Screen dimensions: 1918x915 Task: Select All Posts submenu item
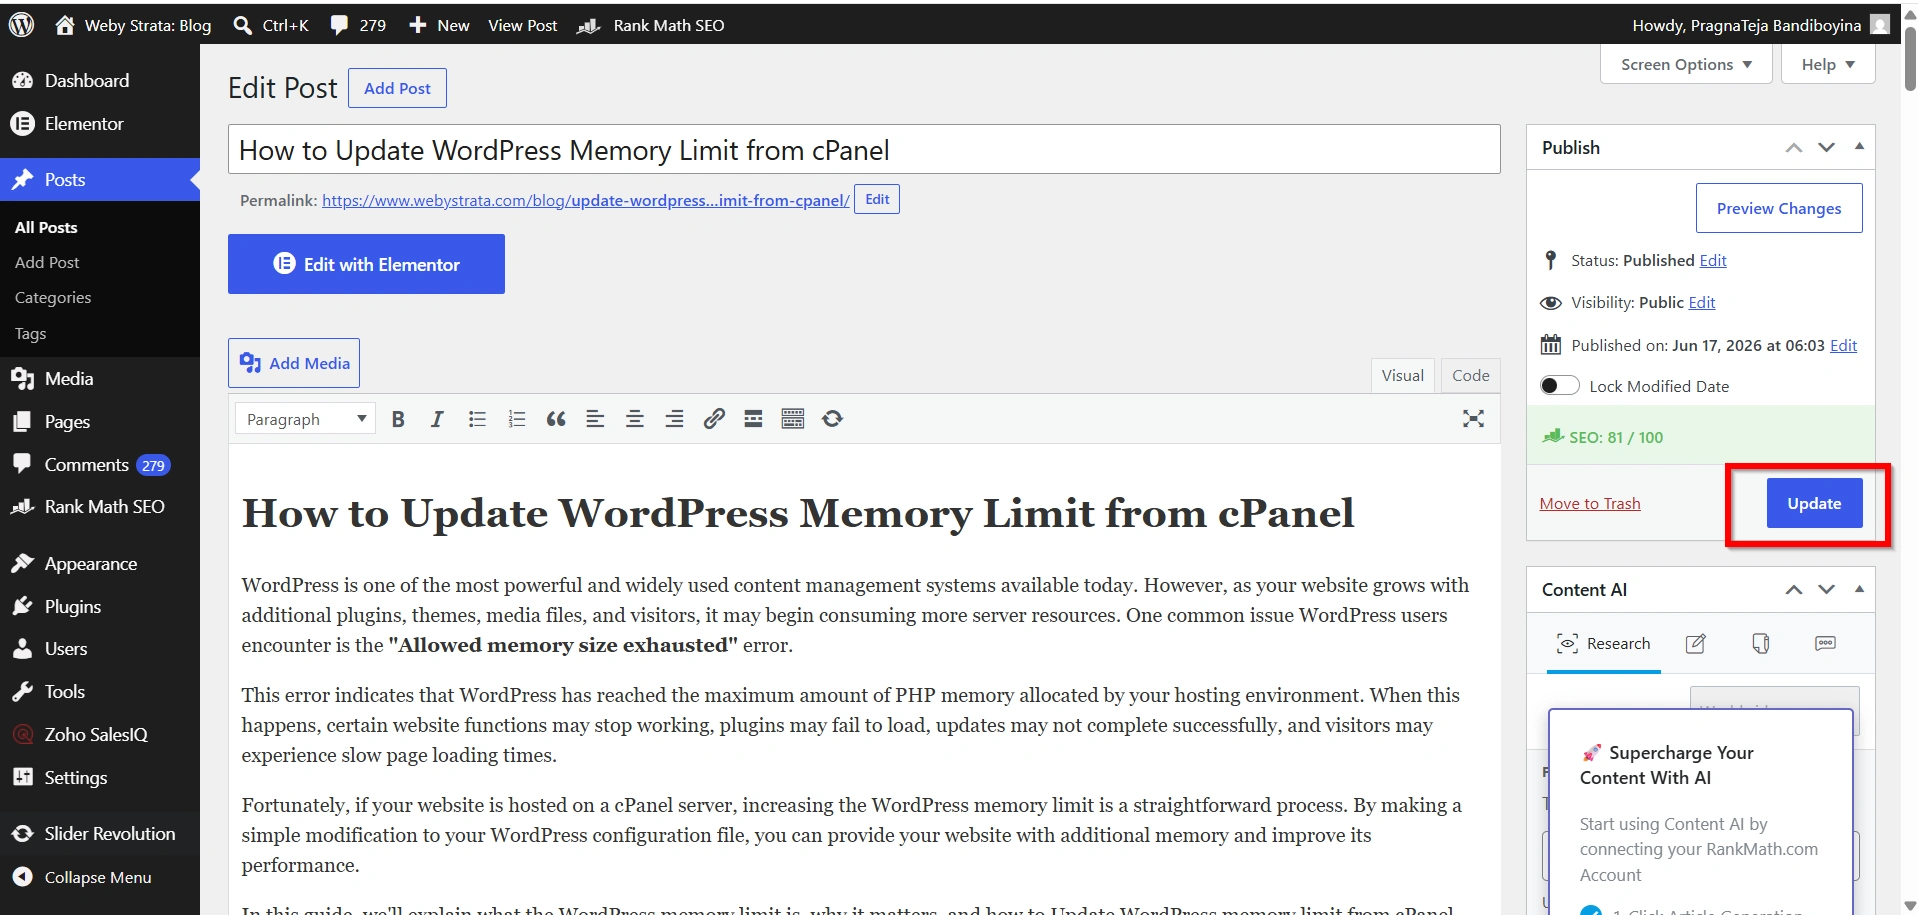[x=46, y=227]
